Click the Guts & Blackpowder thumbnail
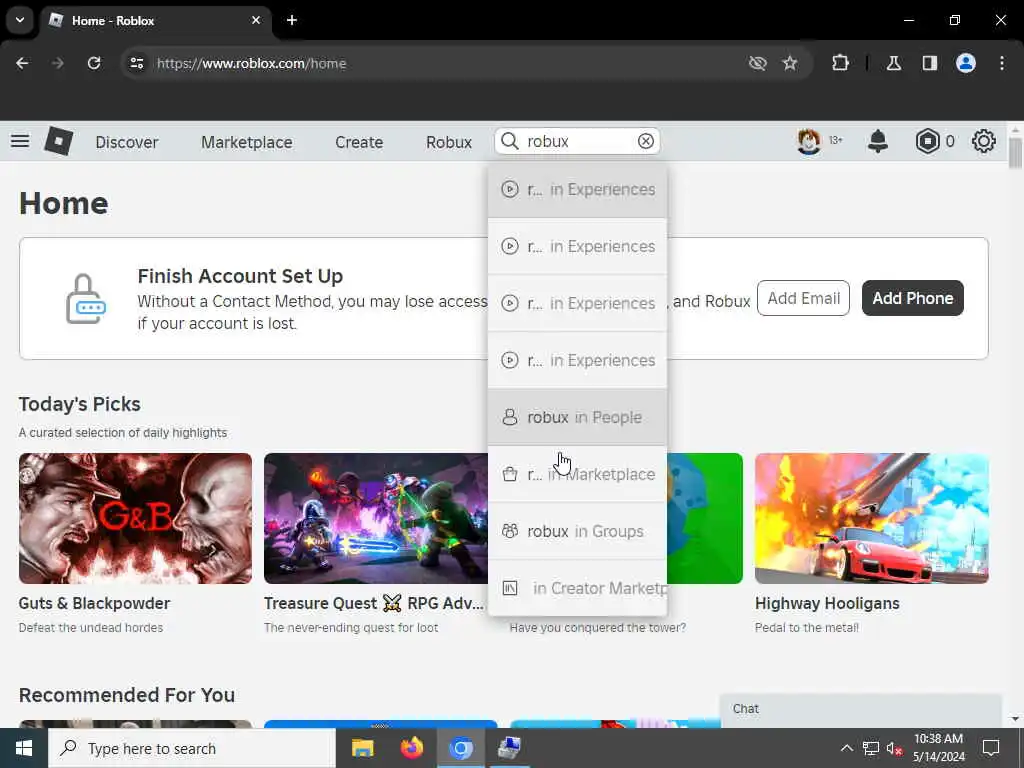Viewport: 1024px width, 768px height. tap(135, 518)
